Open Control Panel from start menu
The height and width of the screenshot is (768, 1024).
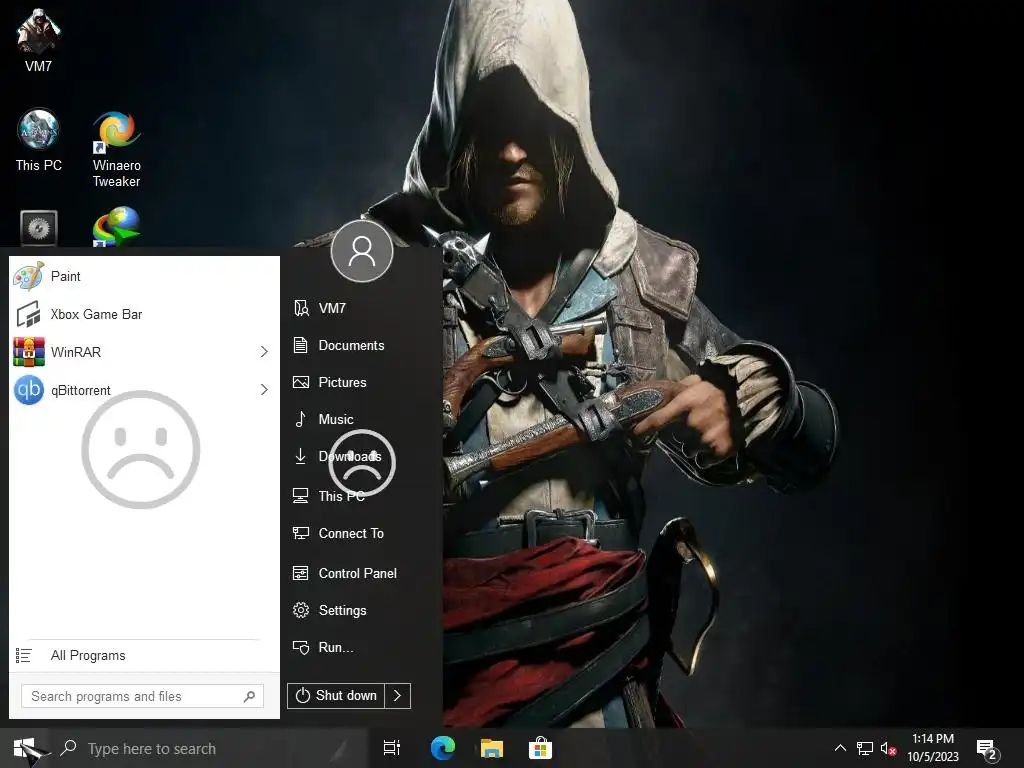tap(362, 573)
